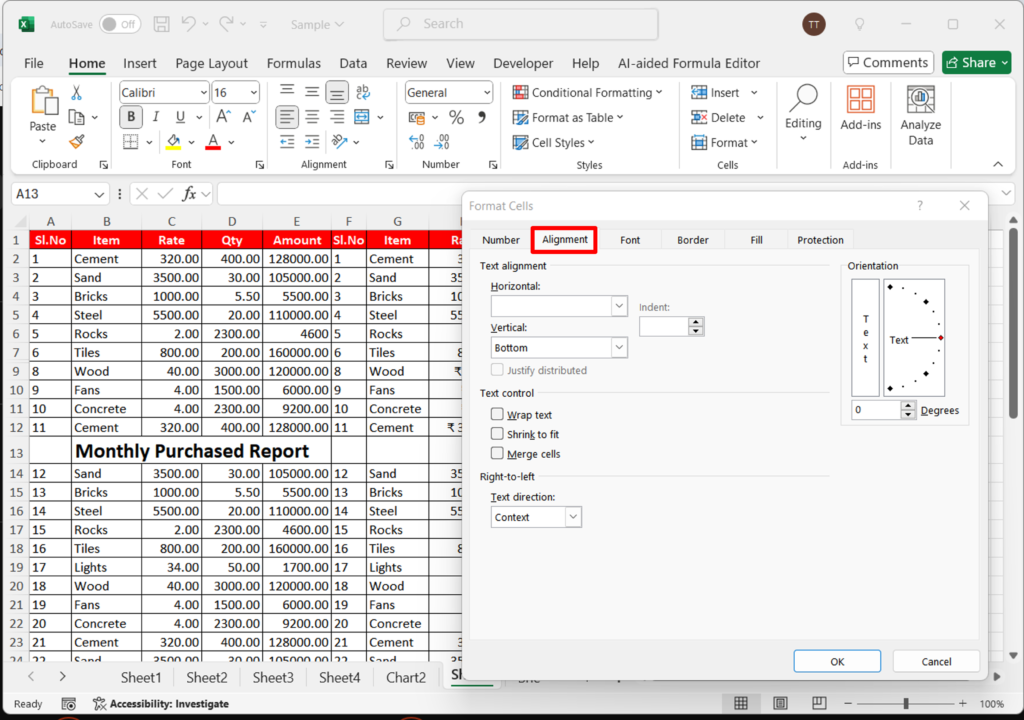The image size is (1024, 720).
Task: Click the Increase Decimal icon
Action: [x=417, y=142]
